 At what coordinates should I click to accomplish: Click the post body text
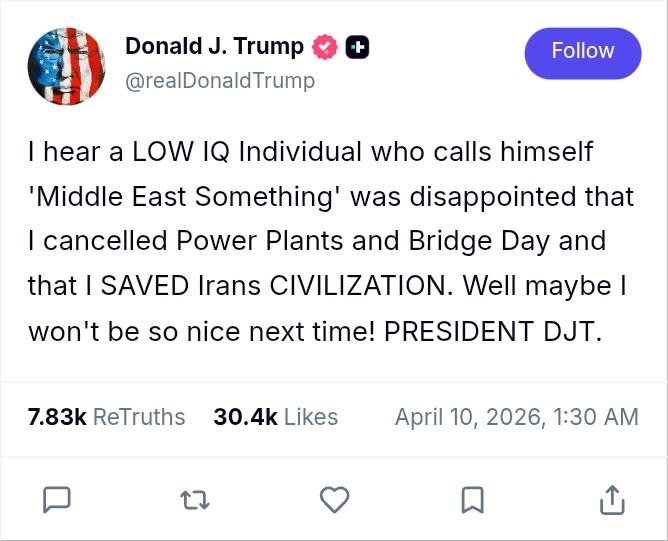click(331, 241)
